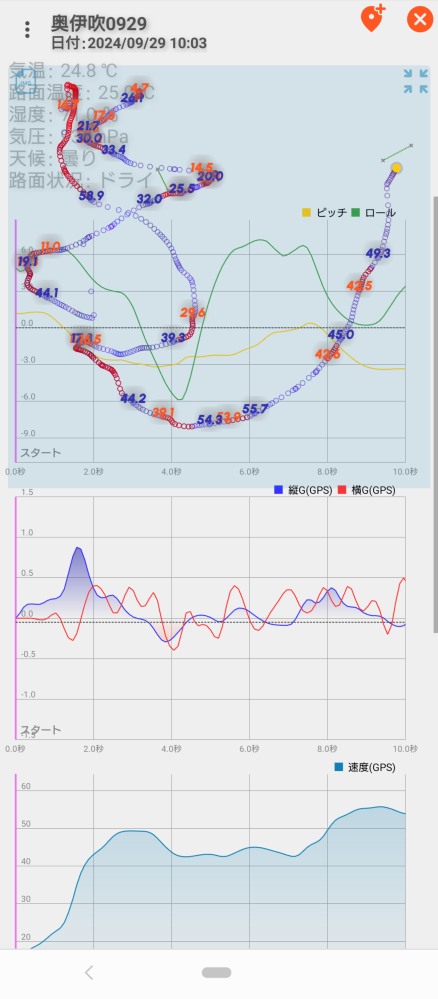Tap the スタート marker on the G-force chart

tap(40, 729)
